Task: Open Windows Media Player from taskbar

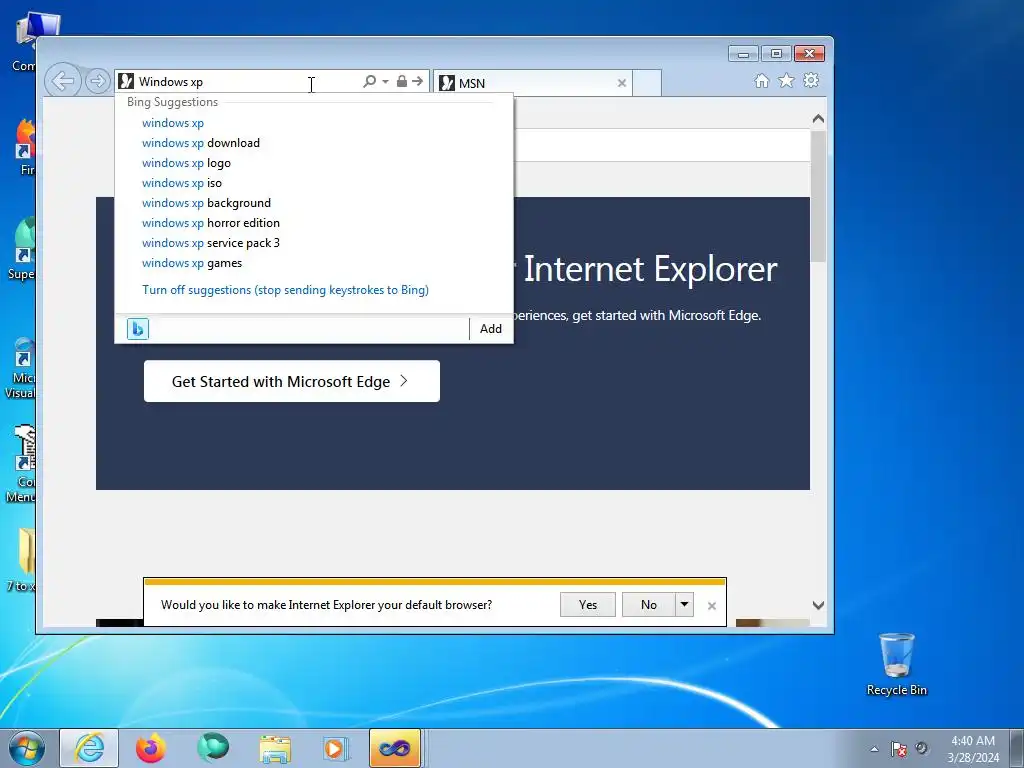Action: pos(336,748)
